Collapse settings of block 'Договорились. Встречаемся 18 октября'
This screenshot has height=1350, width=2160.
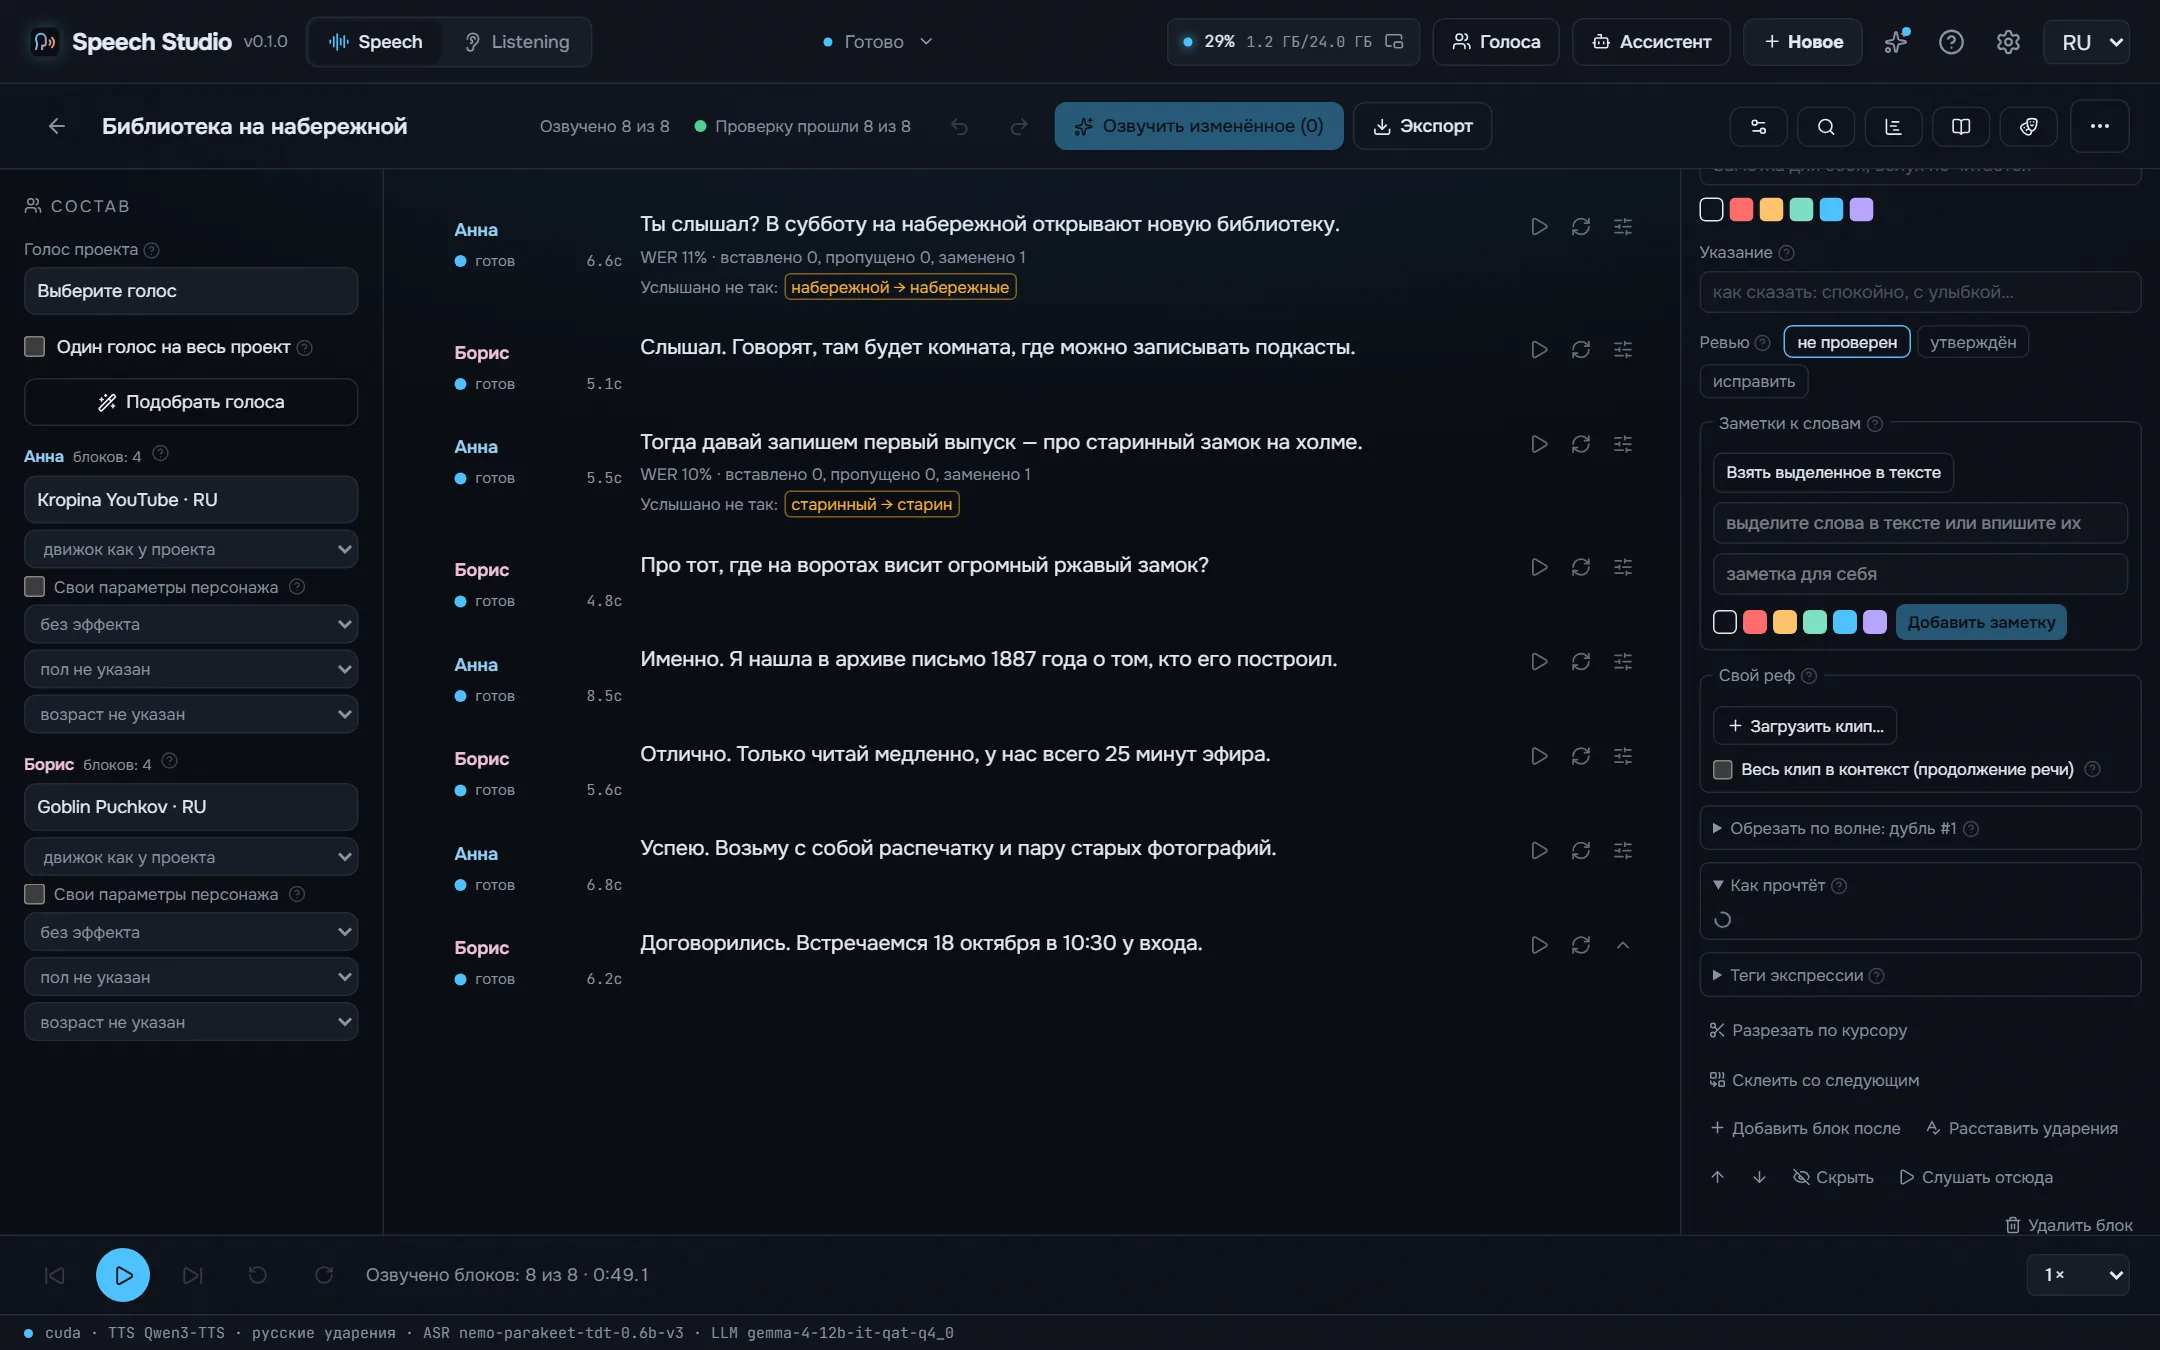click(x=1623, y=945)
